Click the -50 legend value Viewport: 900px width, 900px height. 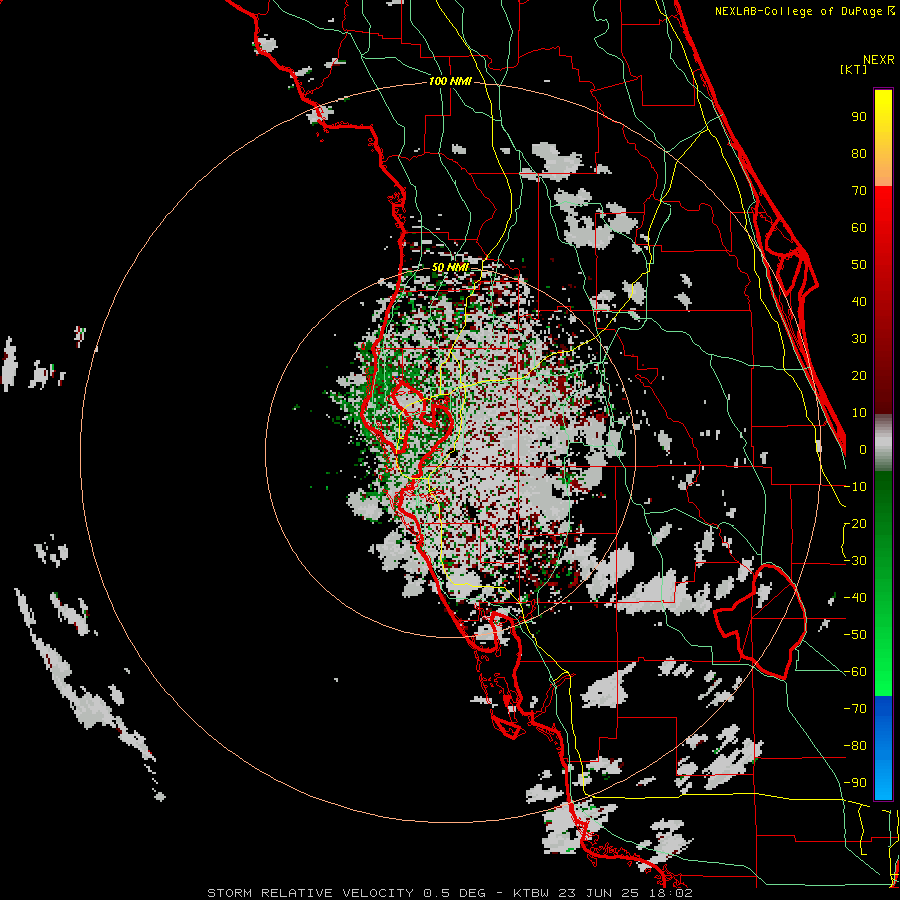[856, 635]
